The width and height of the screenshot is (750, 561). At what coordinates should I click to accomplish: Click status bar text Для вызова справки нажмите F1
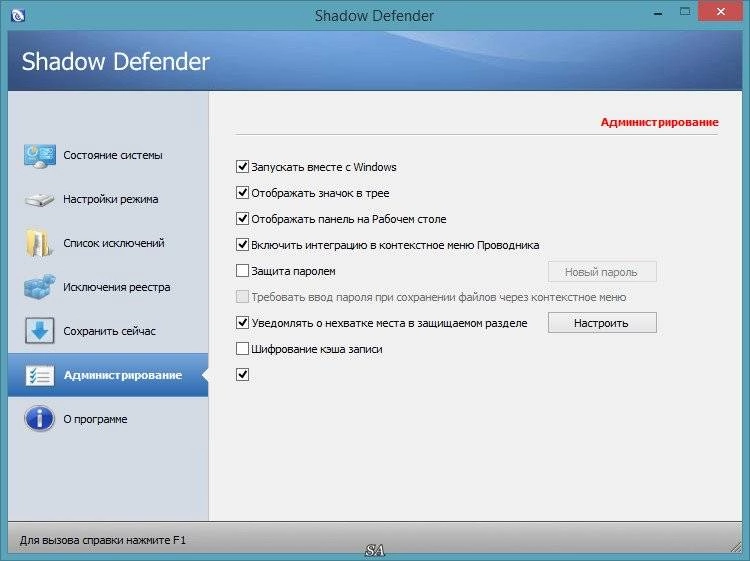click(x=102, y=540)
